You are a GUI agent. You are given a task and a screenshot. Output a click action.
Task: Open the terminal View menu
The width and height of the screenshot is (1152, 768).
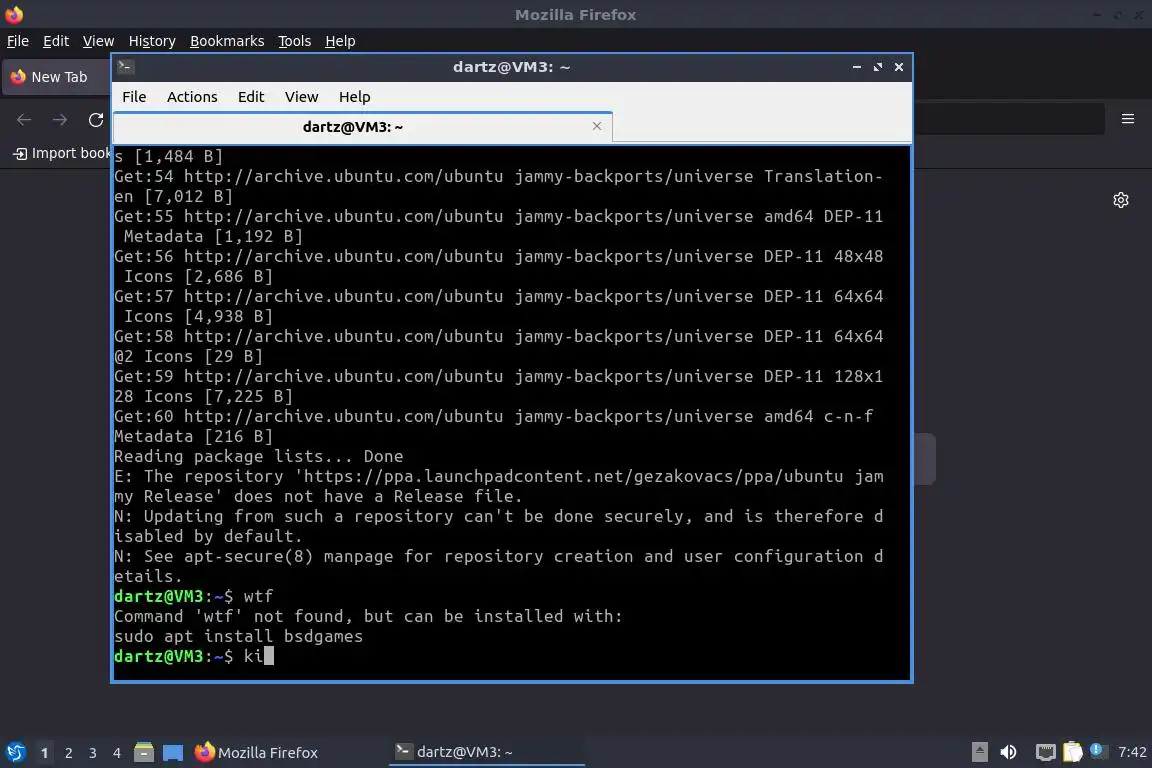coord(301,97)
